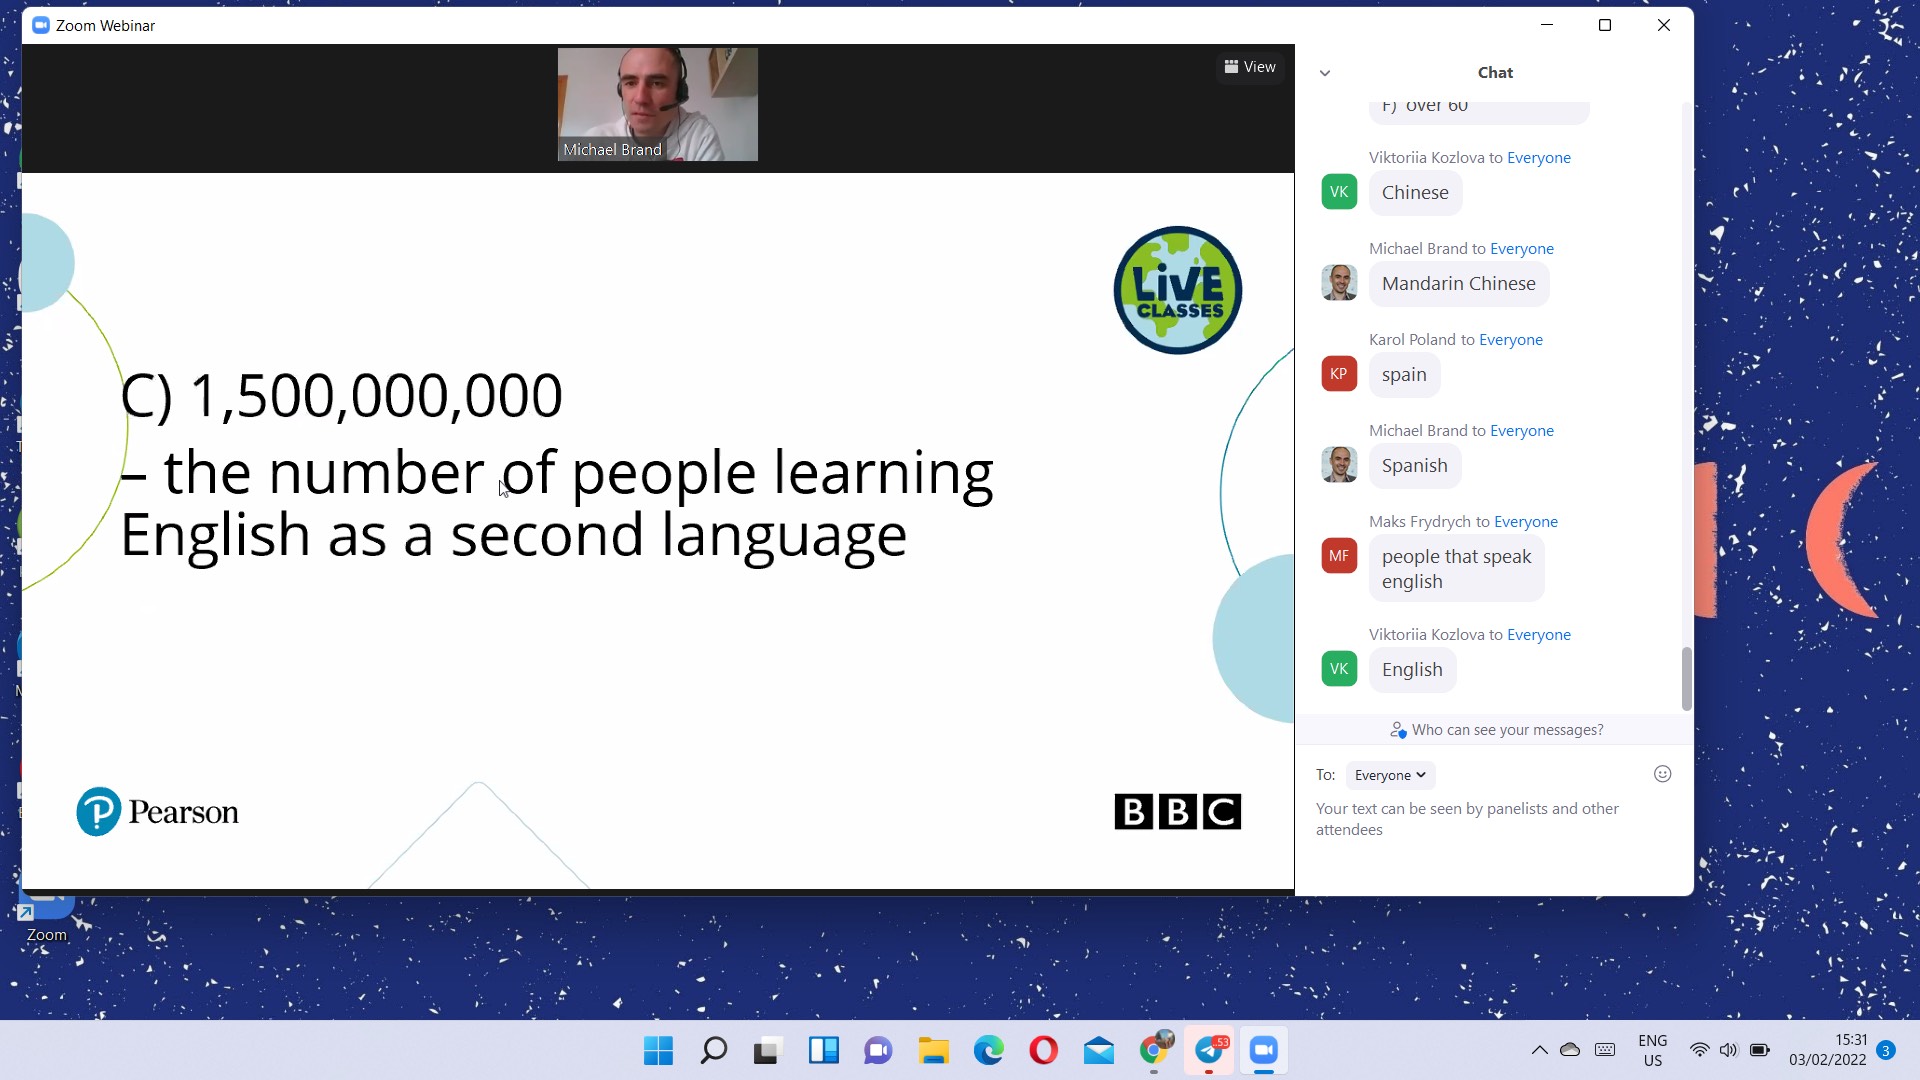Open Telegram from the taskbar
The image size is (1920, 1080).
click(1209, 1050)
